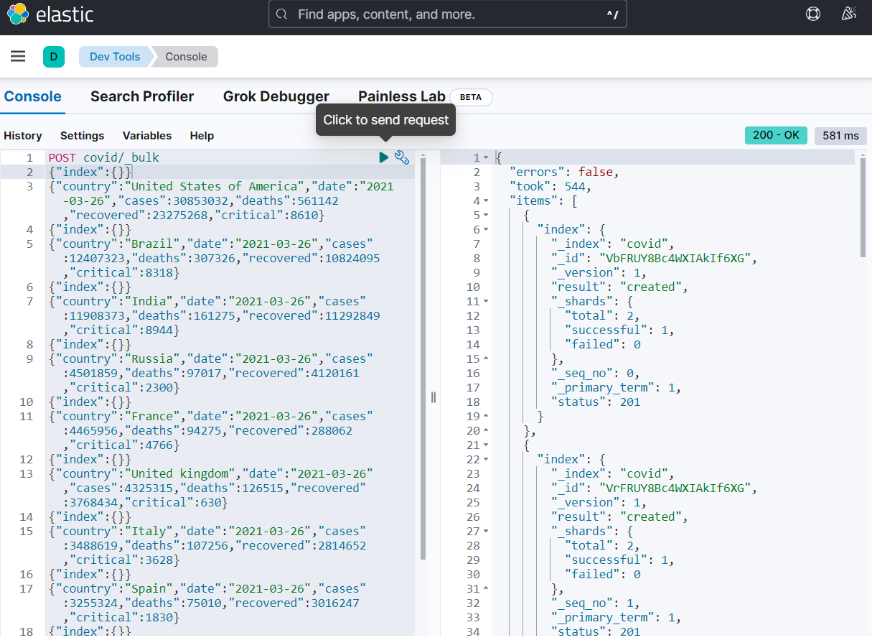The height and width of the screenshot is (636, 872).
Task: Collapse second "index" object at line 22
Action: [x=486, y=460]
